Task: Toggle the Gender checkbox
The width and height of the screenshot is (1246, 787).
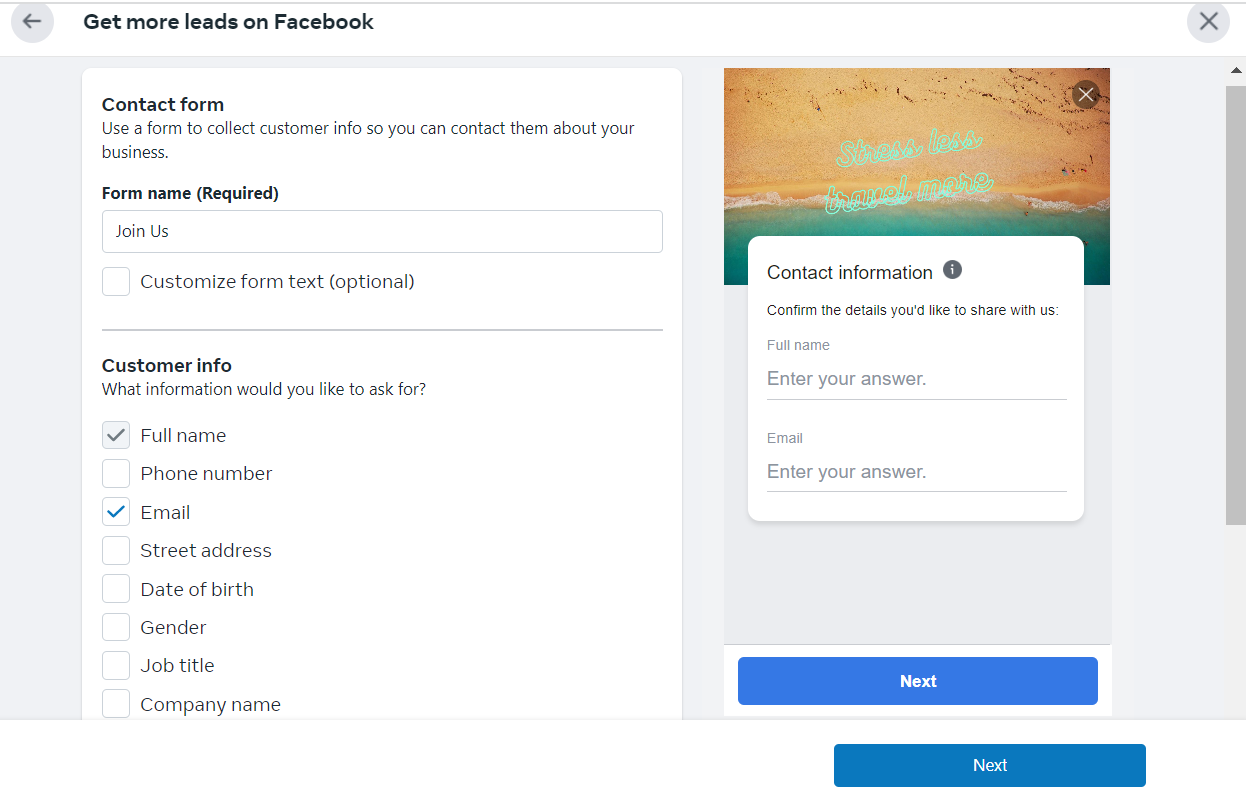Action: coord(116,627)
